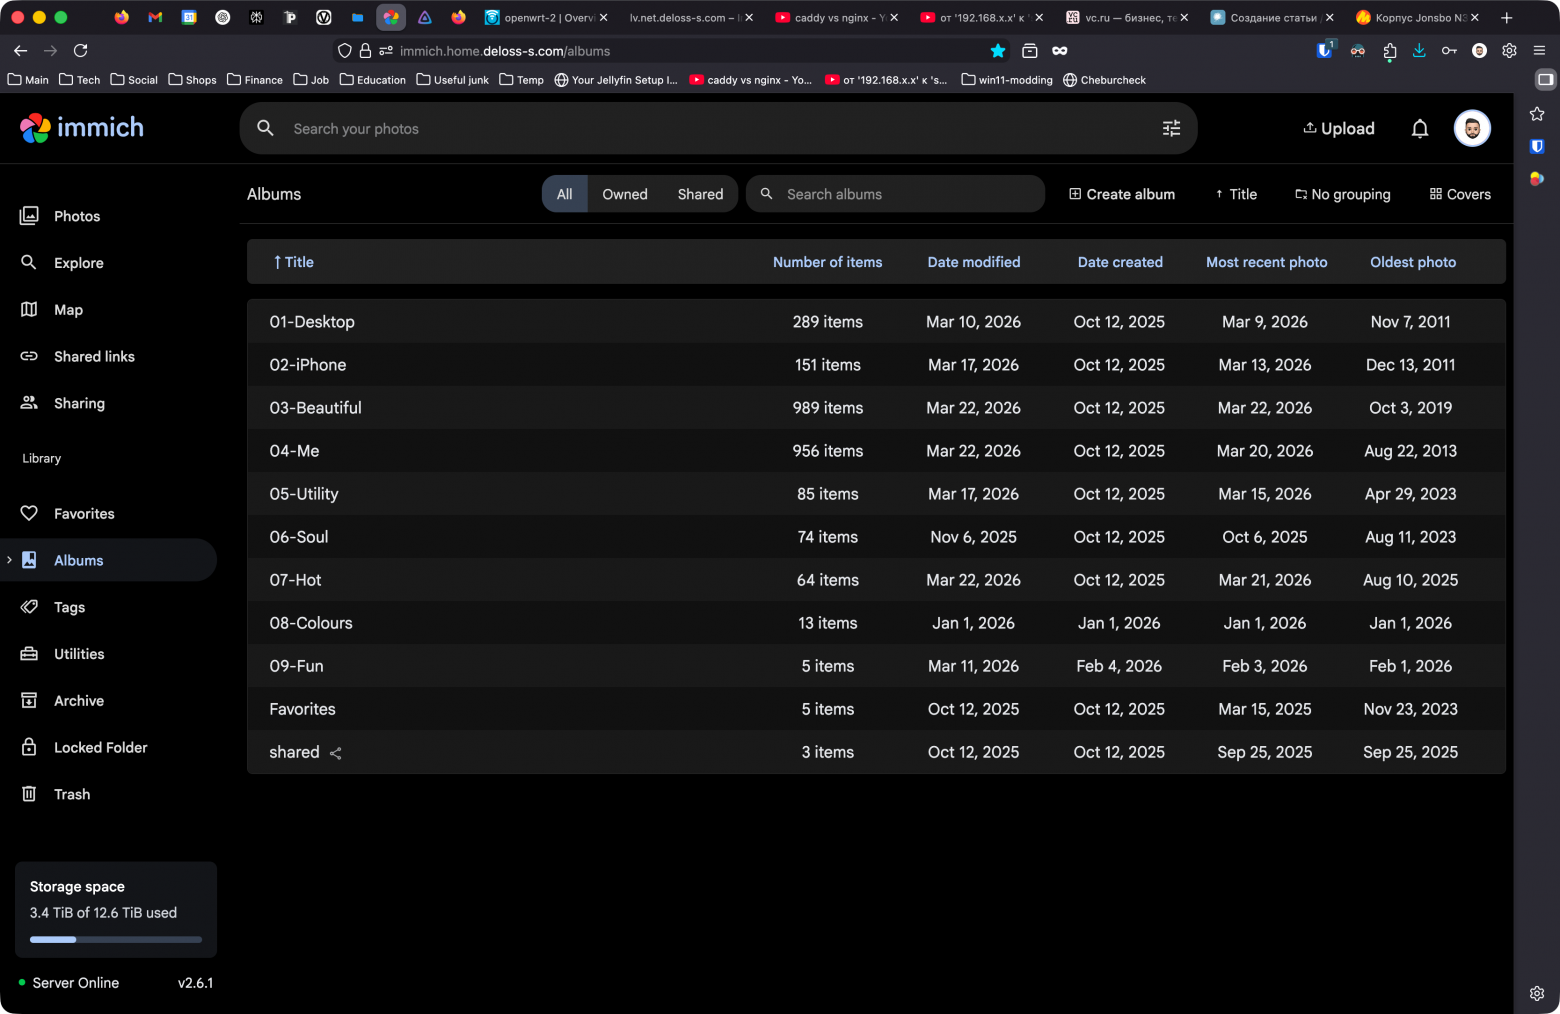Click the browser address bar URL
The width and height of the screenshot is (1560, 1014).
[x=505, y=51]
